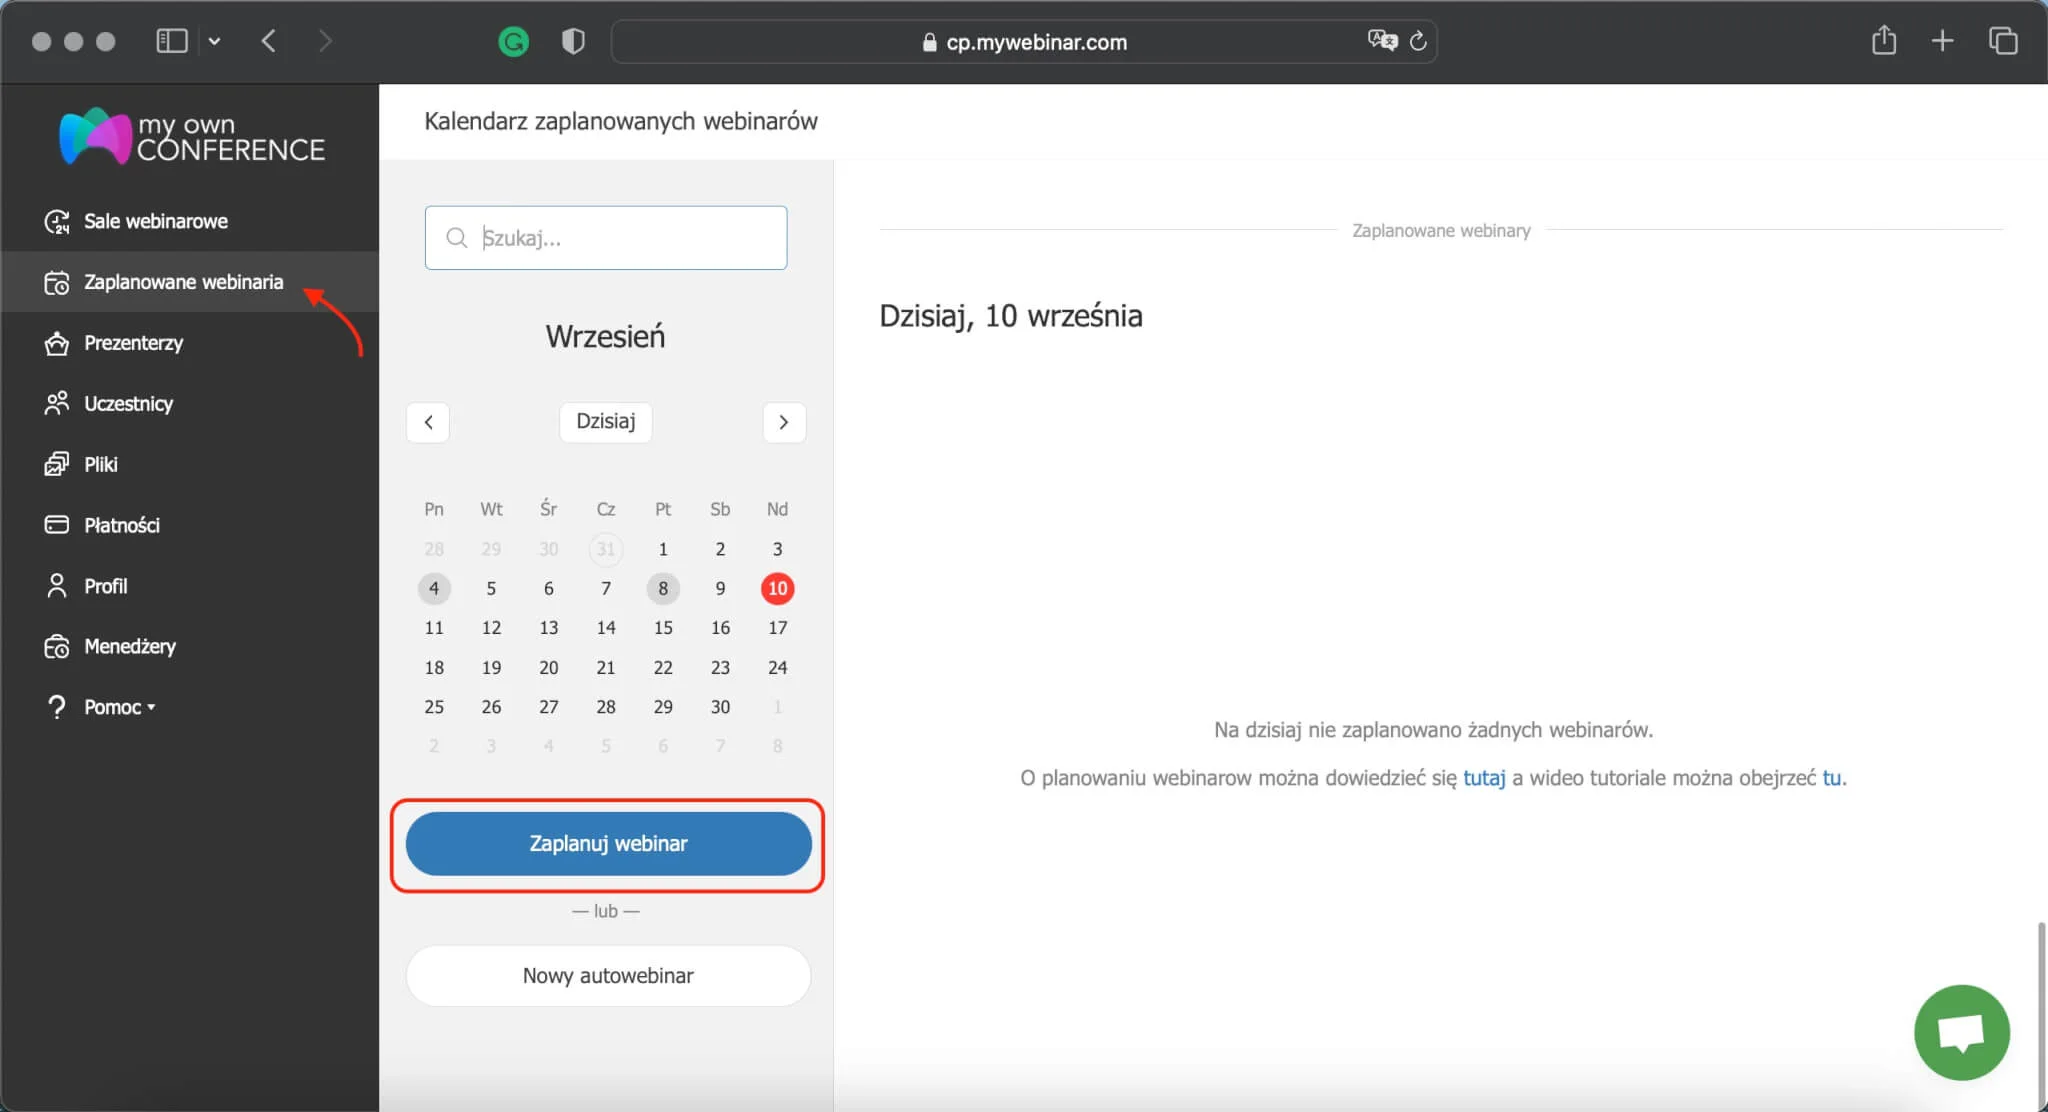Expand the Pomoc dropdown

tap(113, 706)
